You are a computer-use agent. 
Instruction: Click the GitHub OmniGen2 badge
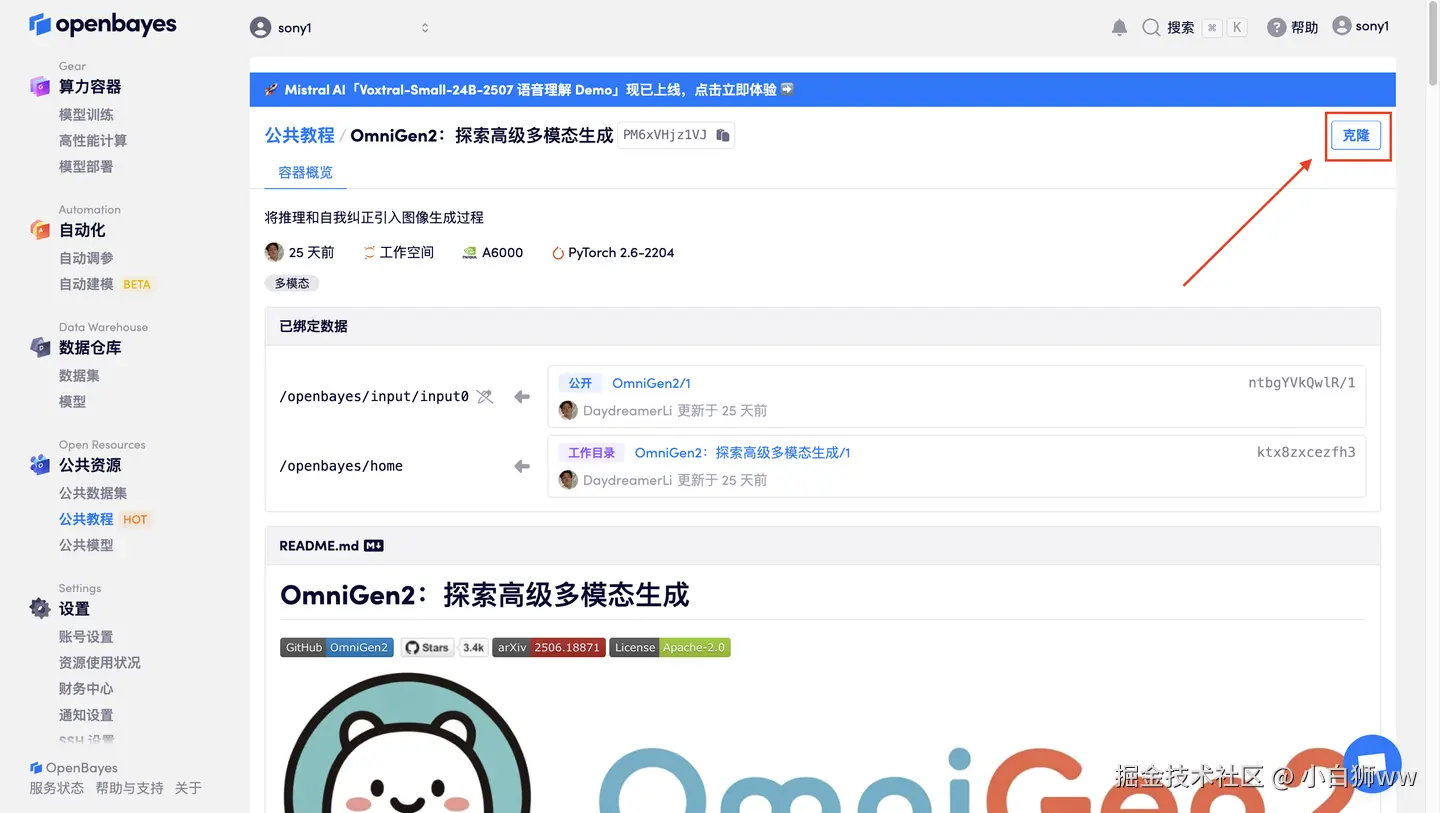pyautogui.click(x=337, y=647)
